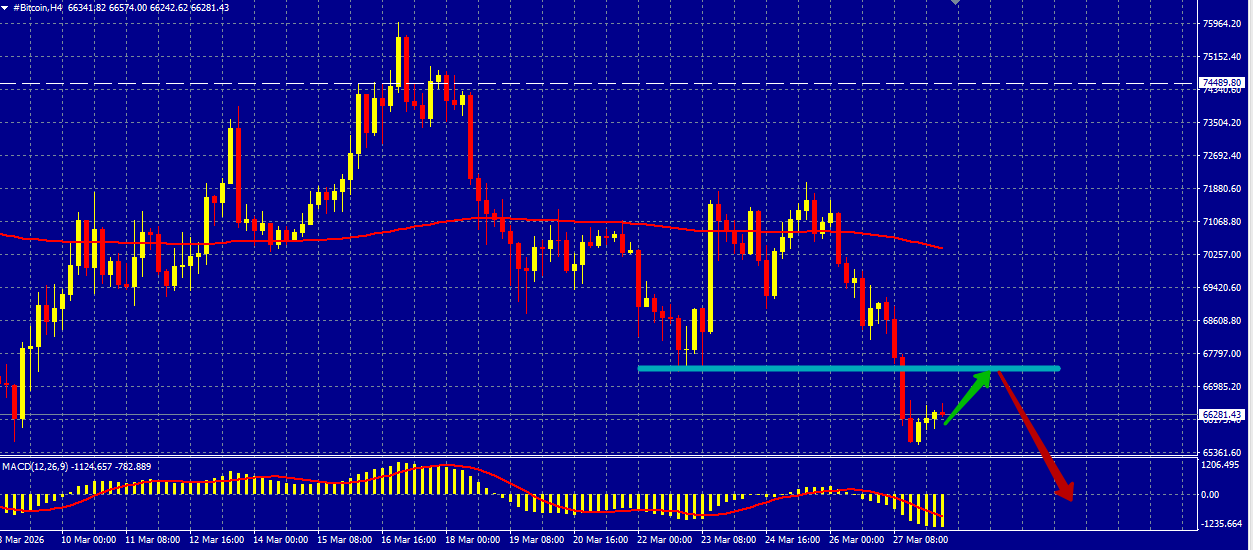
Task: Click the 74489.80 dashed-line price label
Action: click(1221, 82)
